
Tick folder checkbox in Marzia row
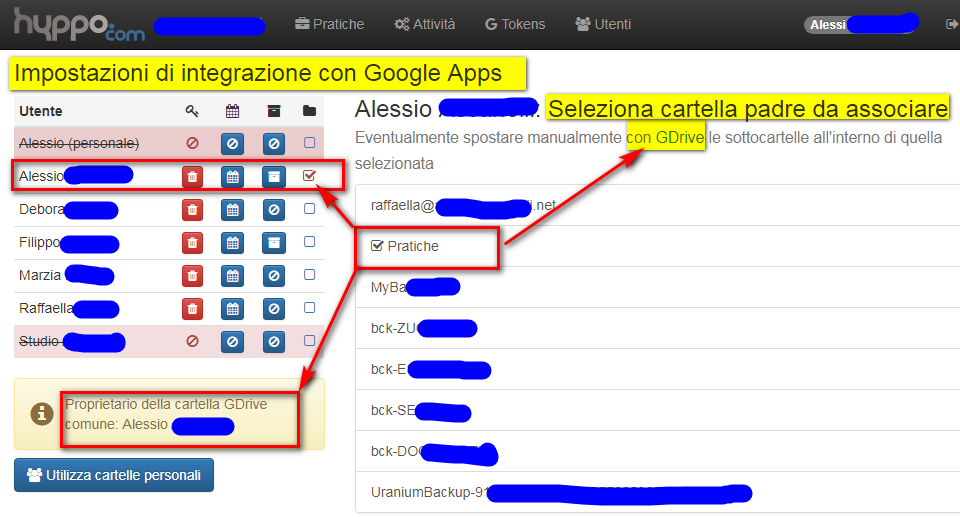point(309,275)
